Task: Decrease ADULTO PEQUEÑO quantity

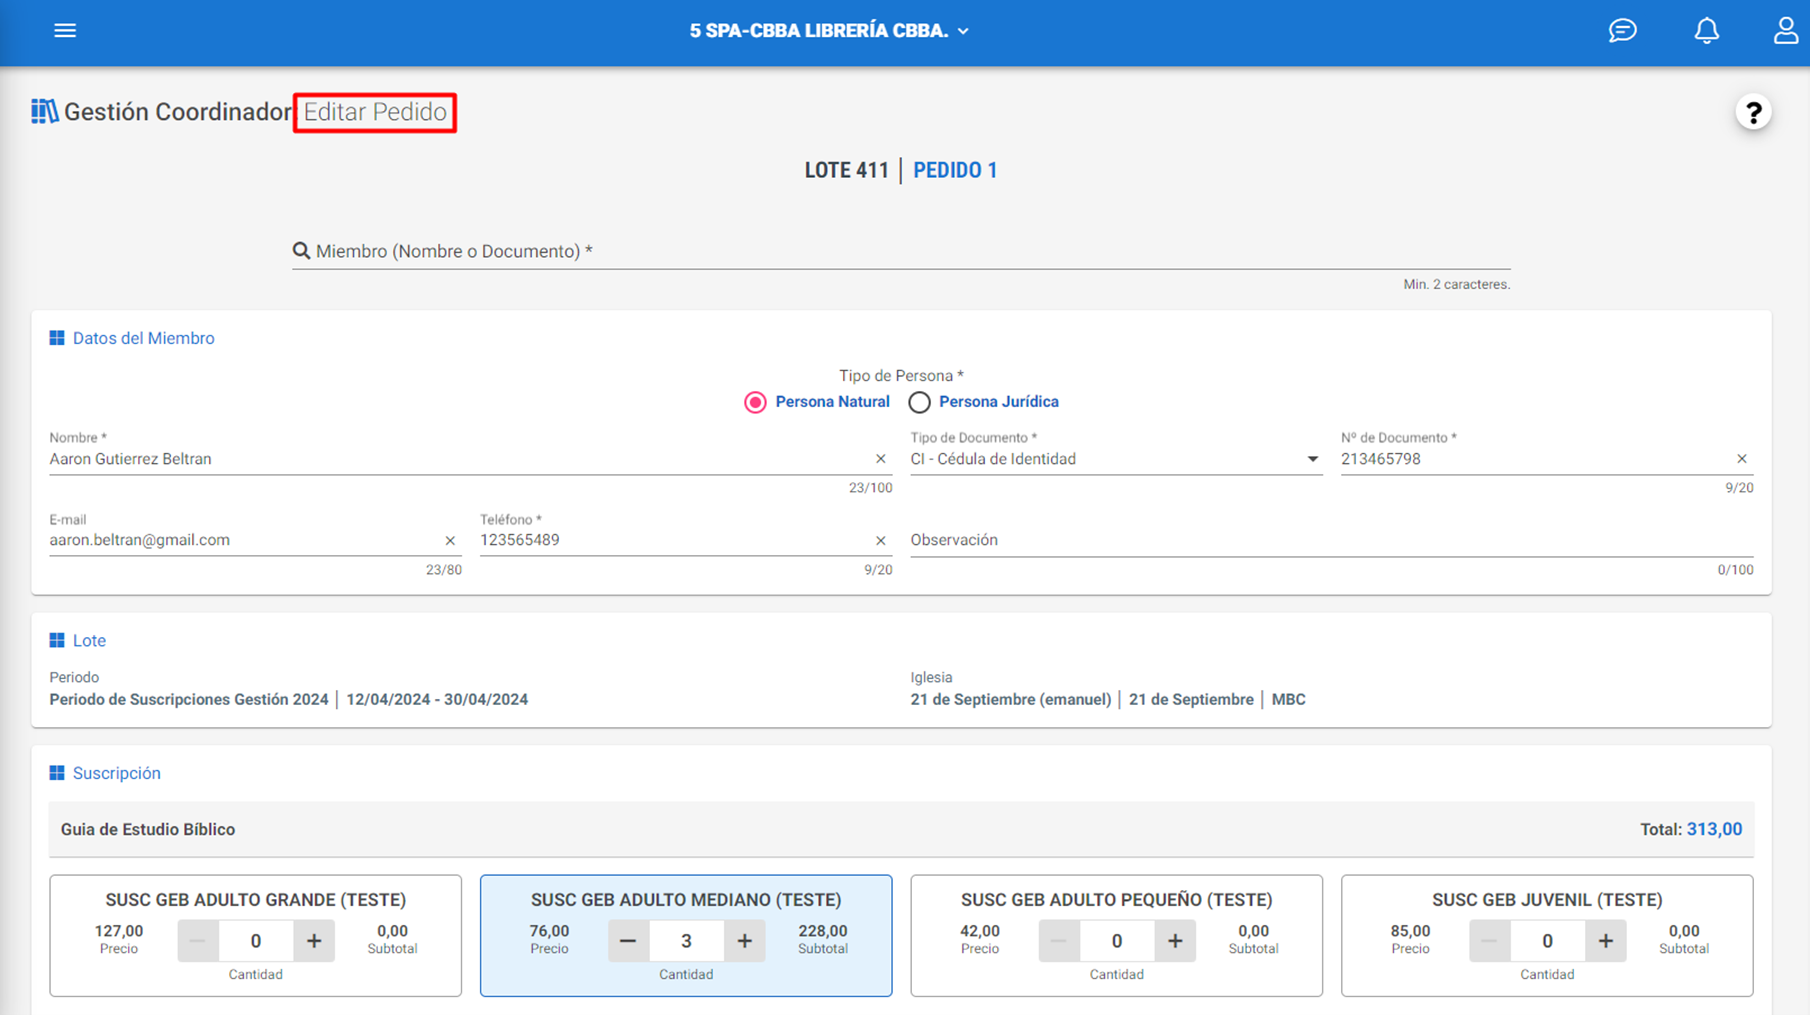Action: [x=1059, y=941]
